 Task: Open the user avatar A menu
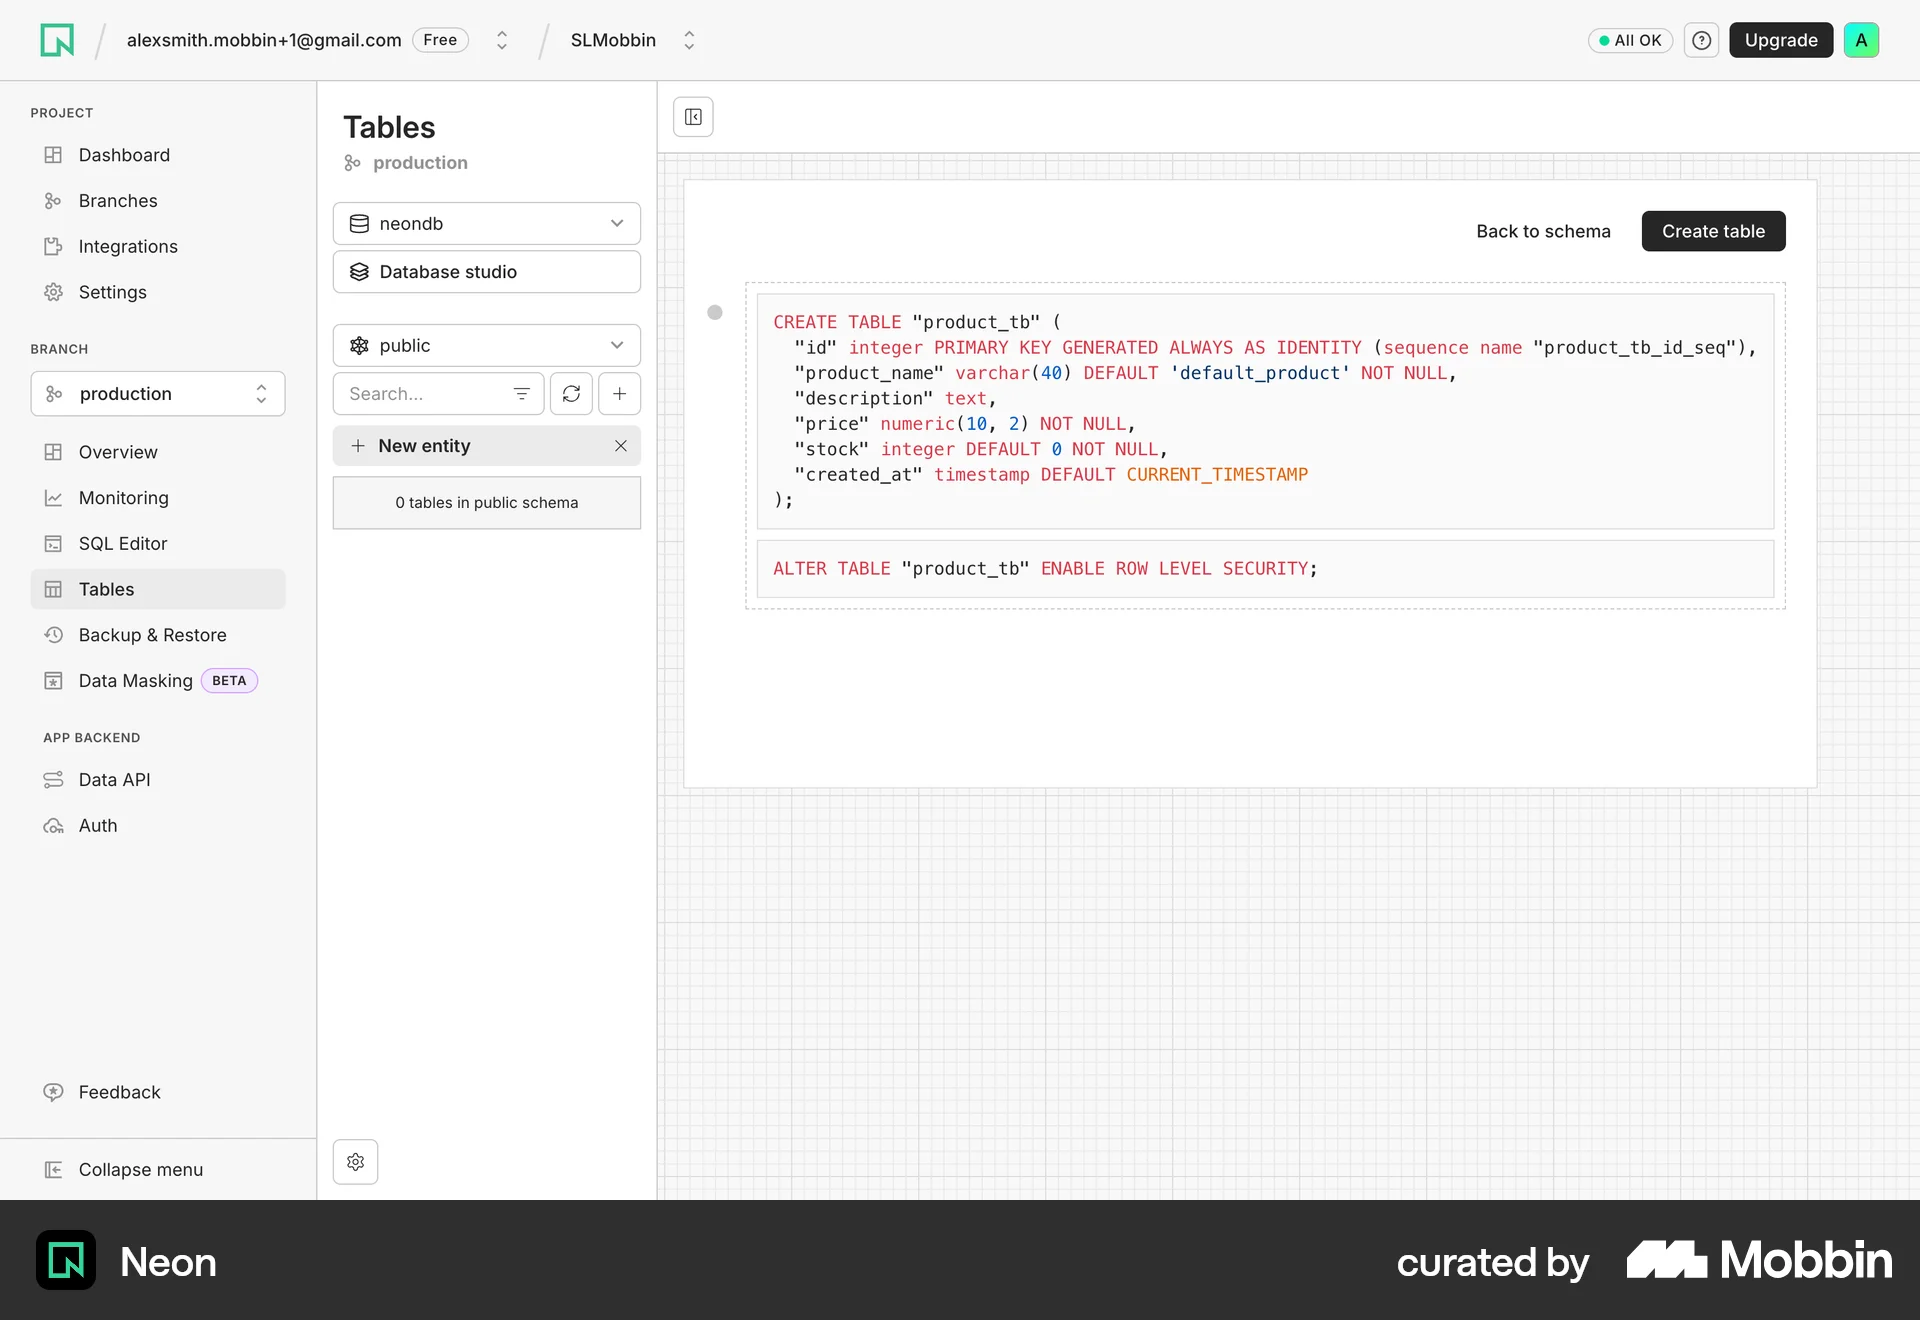point(1861,40)
